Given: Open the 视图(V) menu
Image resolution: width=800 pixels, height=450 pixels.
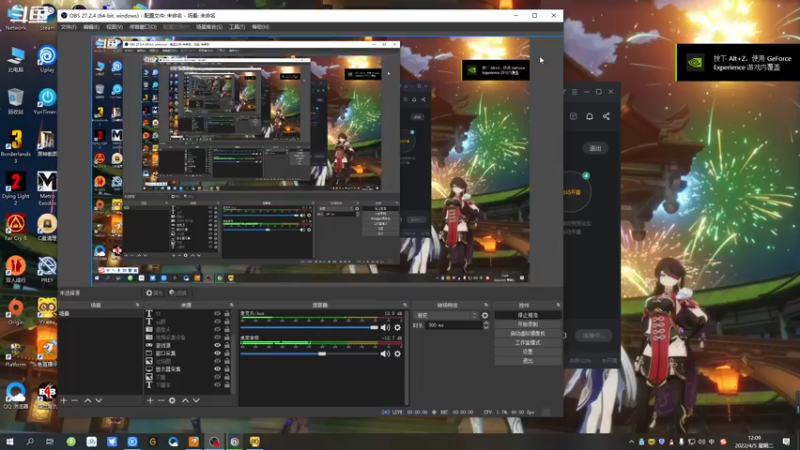Looking at the screenshot, I should [x=114, y=27].
